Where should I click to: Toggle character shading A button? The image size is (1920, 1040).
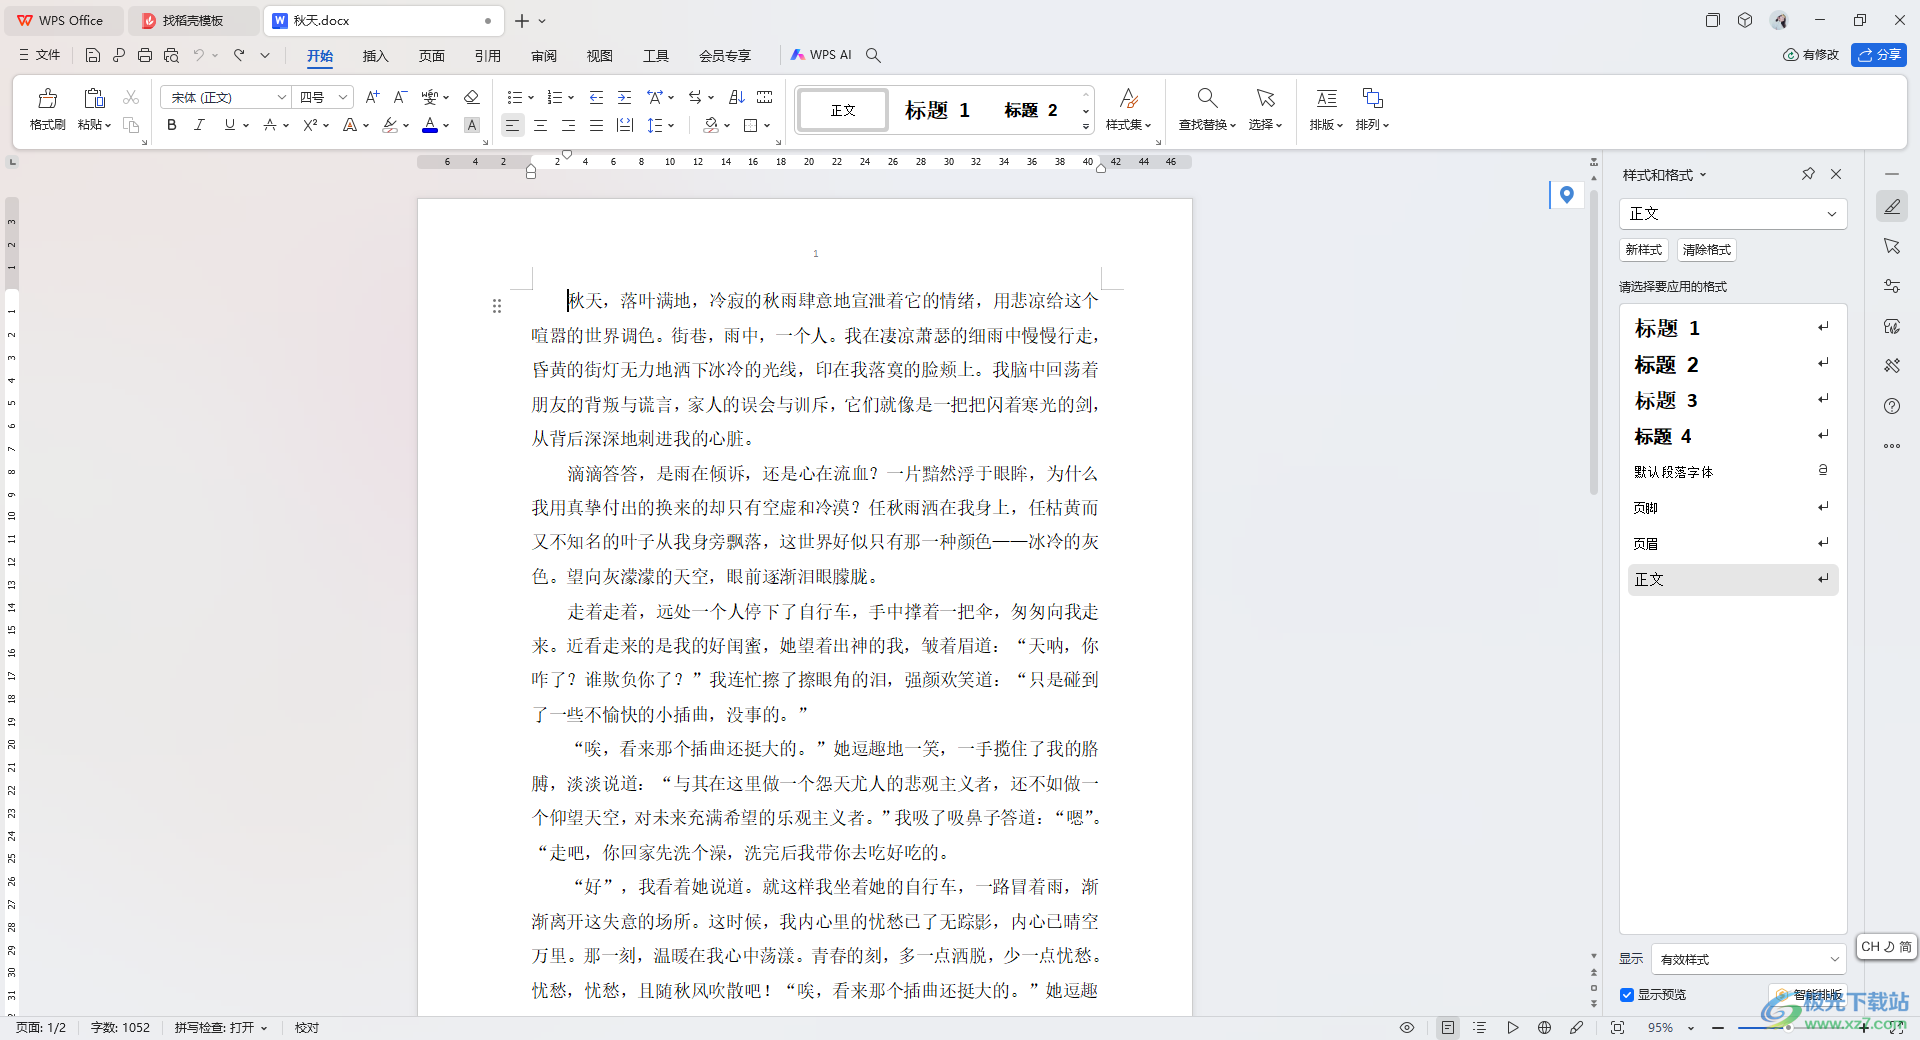tap(472, 125)
